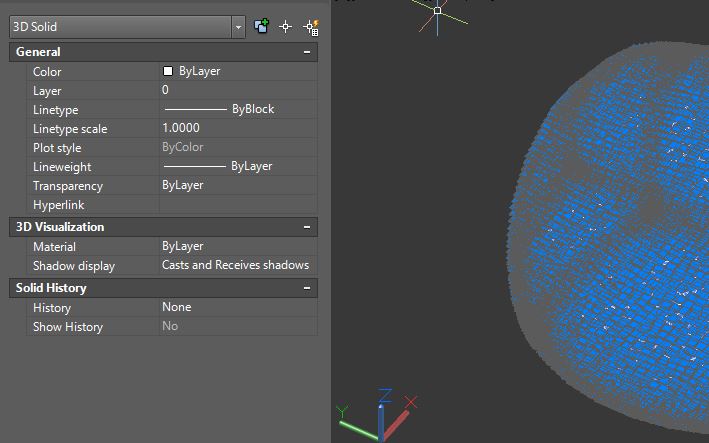
Task: Select the Plot style property label
Action: [57, 148]
